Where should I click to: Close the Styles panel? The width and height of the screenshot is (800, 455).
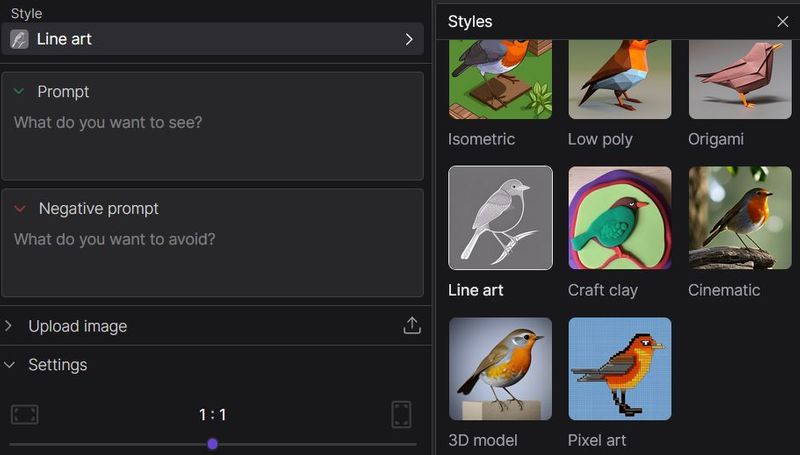click(x=782, y=21)
